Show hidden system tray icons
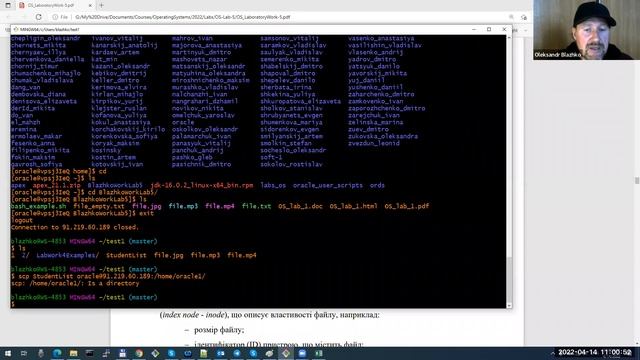 tap(553, 353)
